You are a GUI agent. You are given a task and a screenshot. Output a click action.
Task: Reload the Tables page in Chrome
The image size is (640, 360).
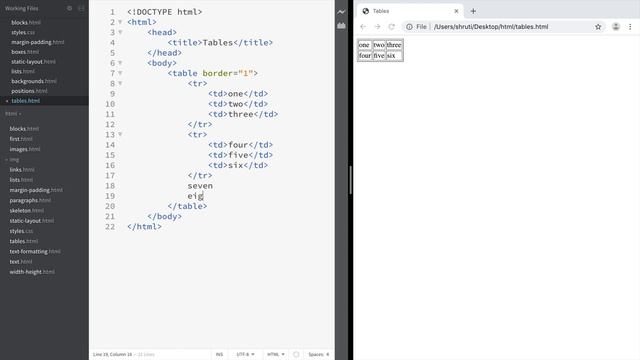391,27
